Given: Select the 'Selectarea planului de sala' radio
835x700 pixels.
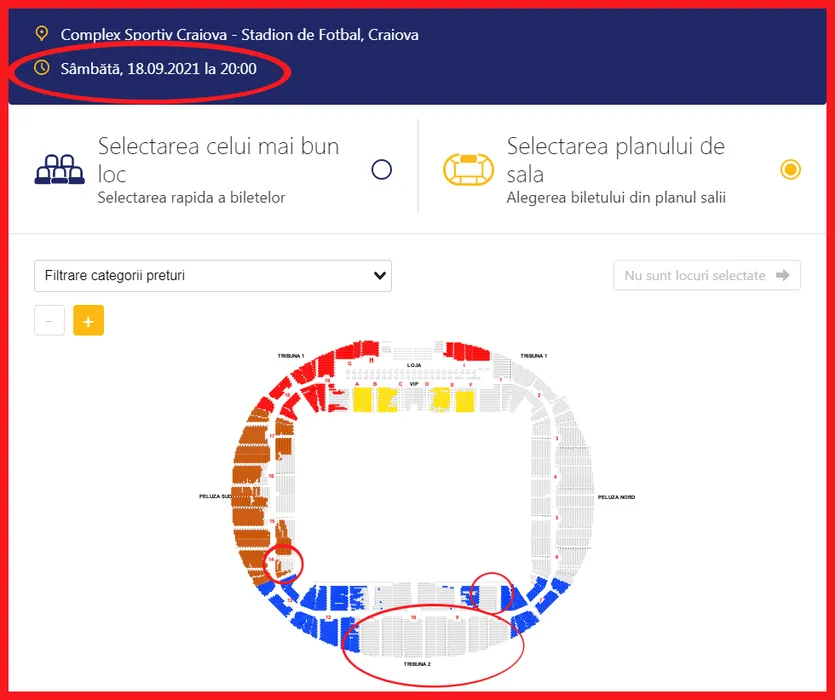Looking at the screenshot, I should [790, 169].
